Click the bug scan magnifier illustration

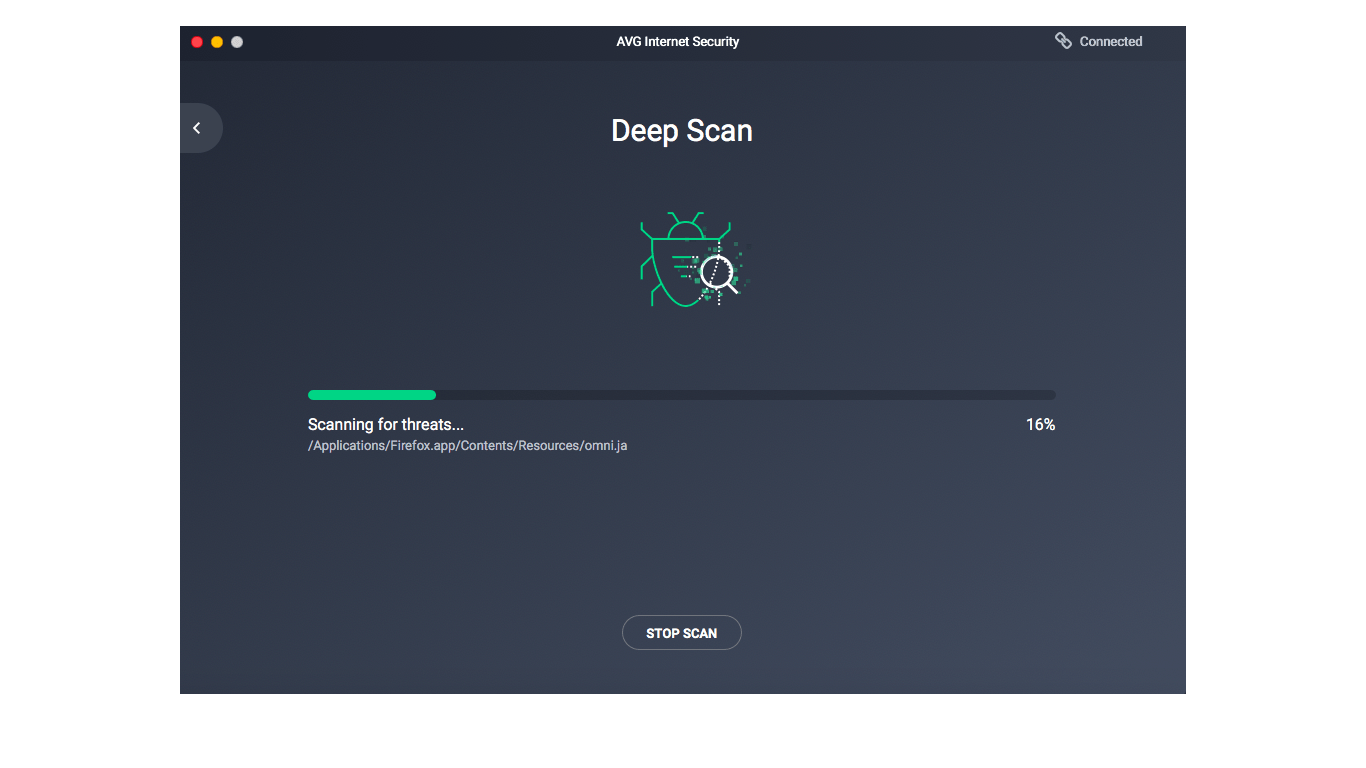(693, 260)
